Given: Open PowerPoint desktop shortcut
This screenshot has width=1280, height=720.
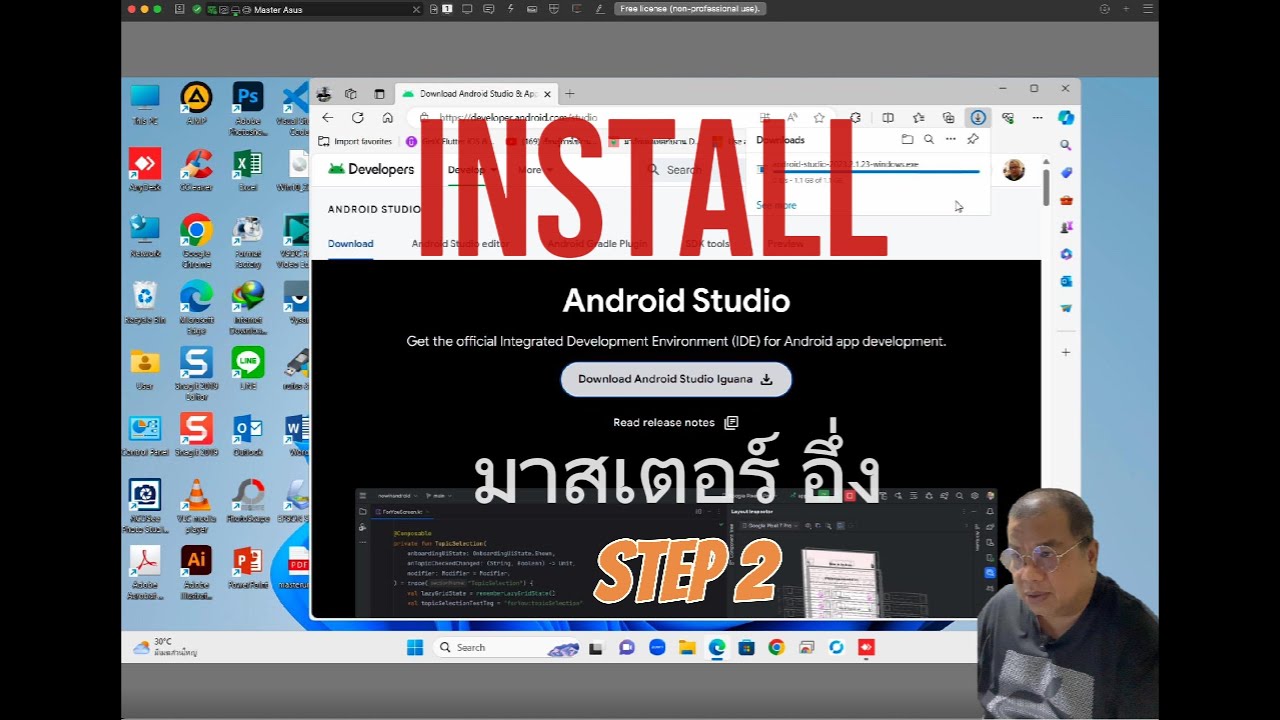Looking at the screenshot, I should coord(248,567).
